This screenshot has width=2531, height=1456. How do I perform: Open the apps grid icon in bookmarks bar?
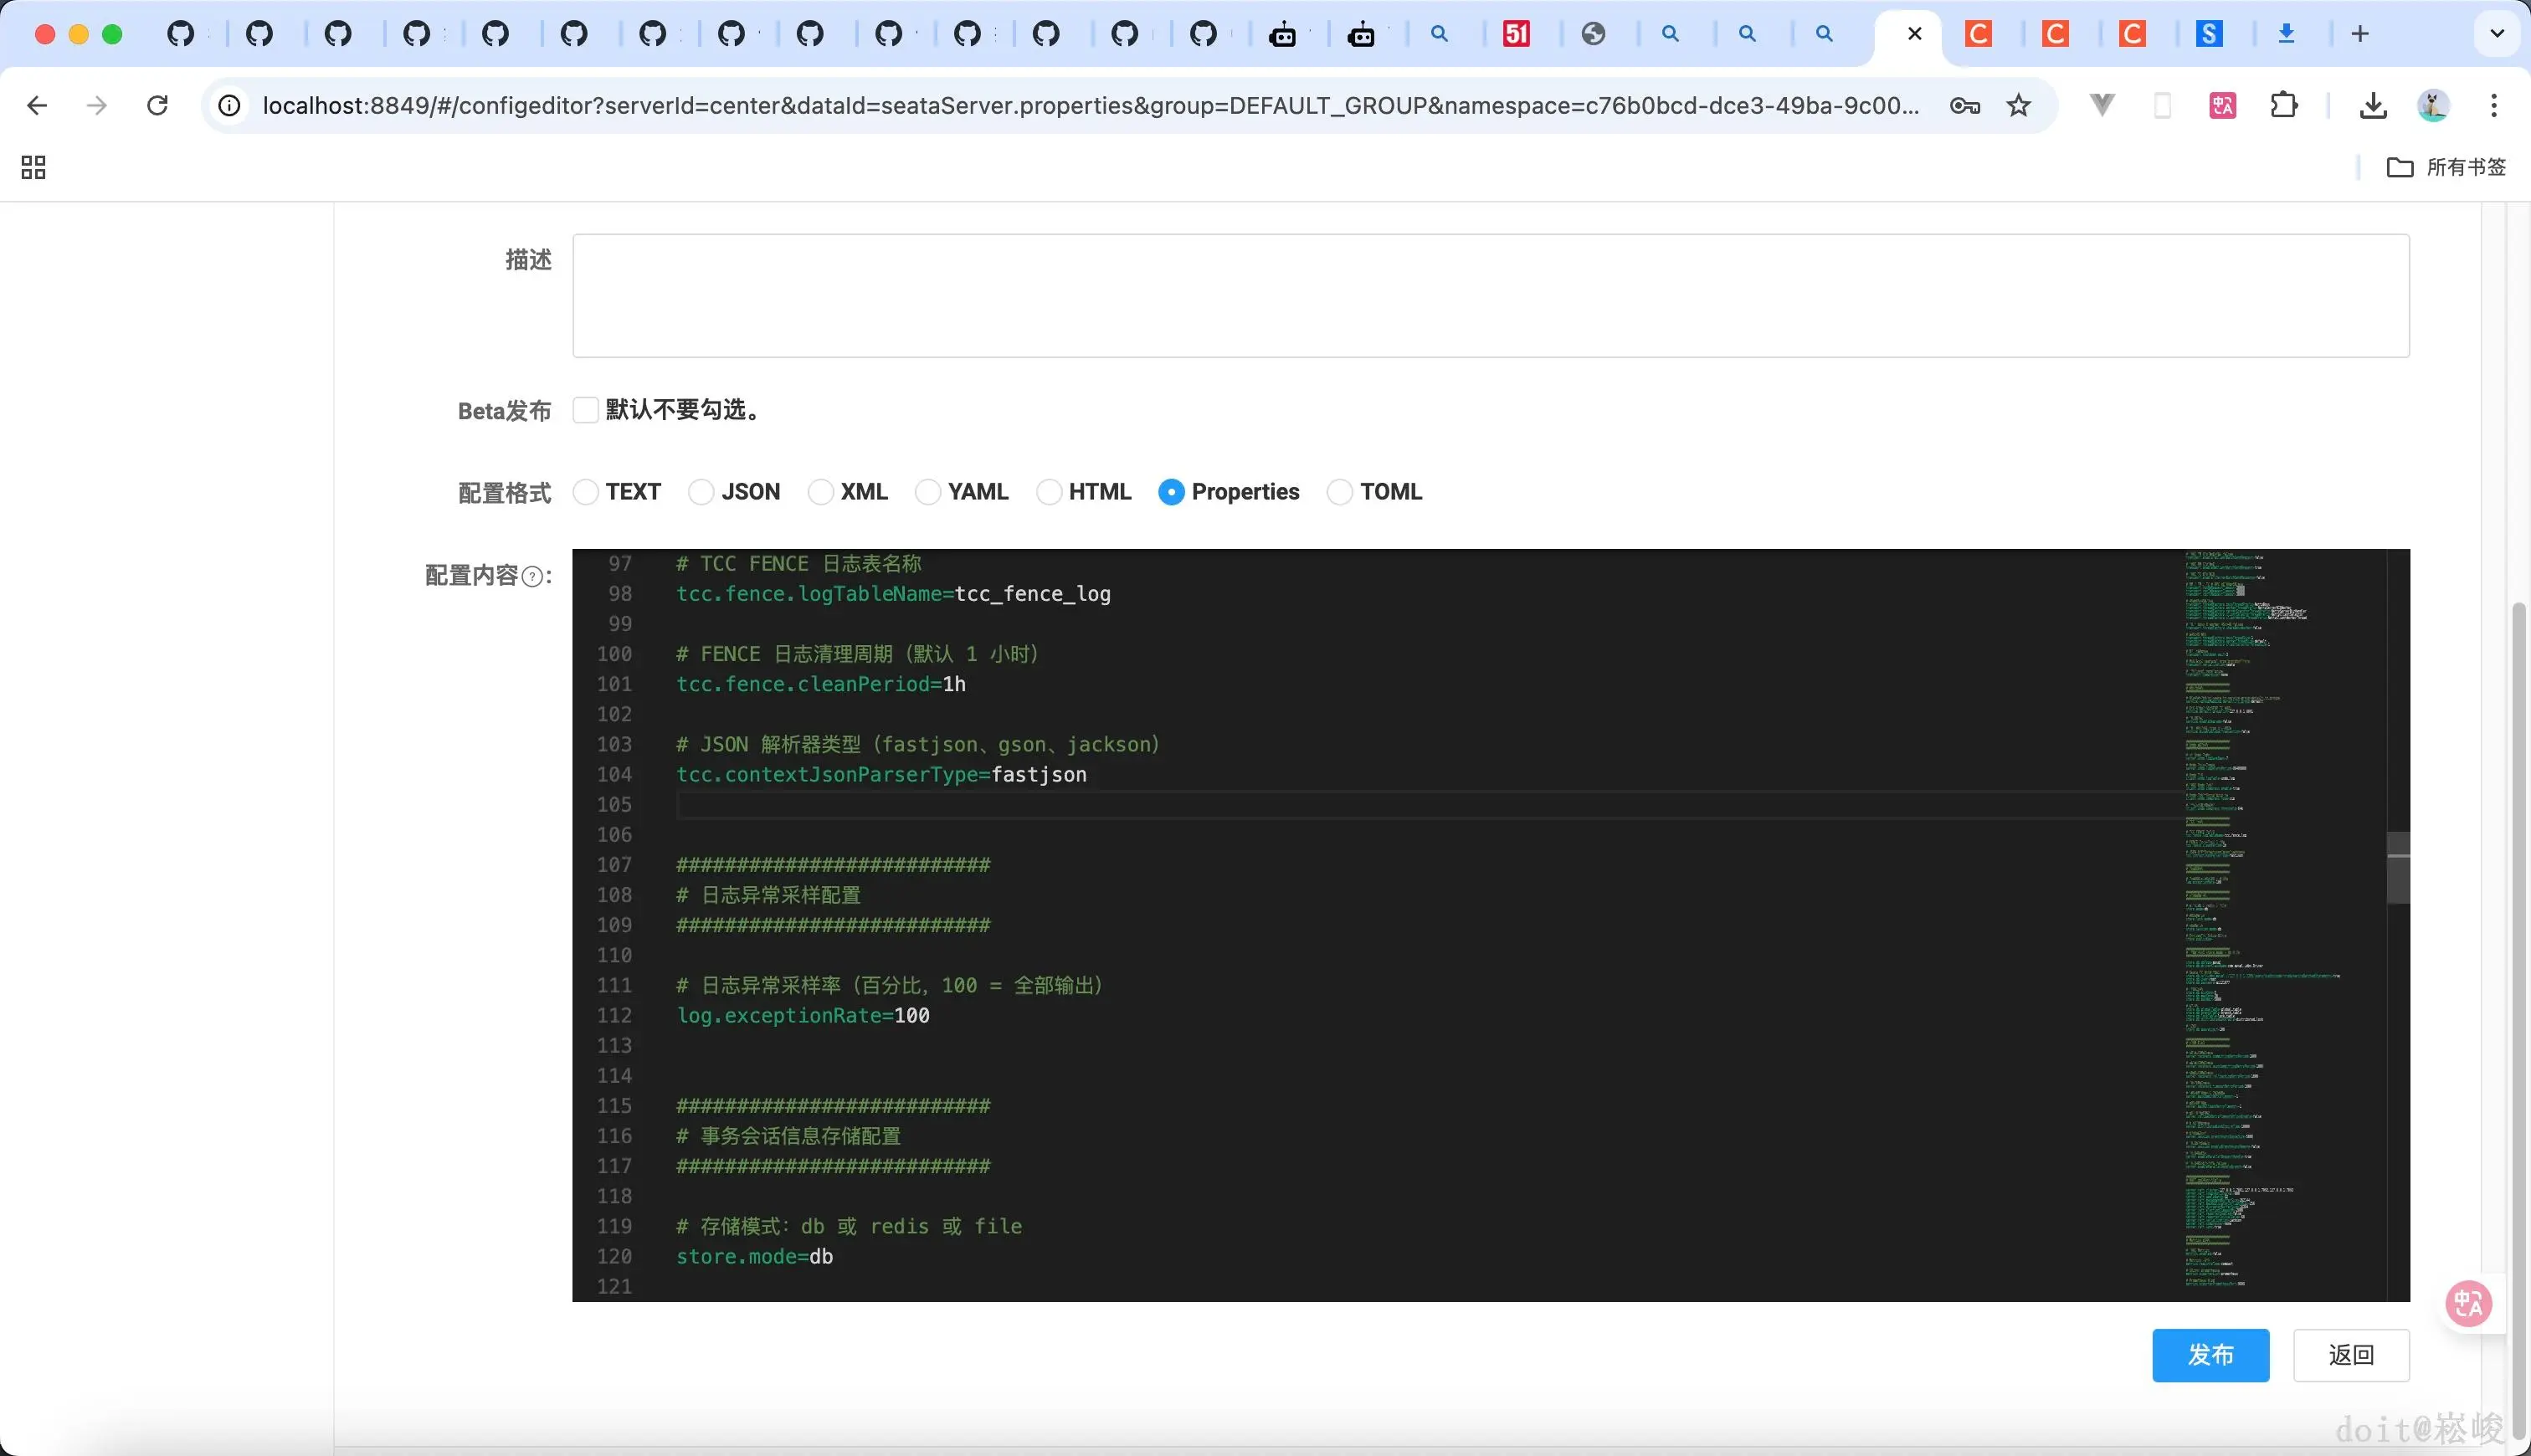(33, 167)
